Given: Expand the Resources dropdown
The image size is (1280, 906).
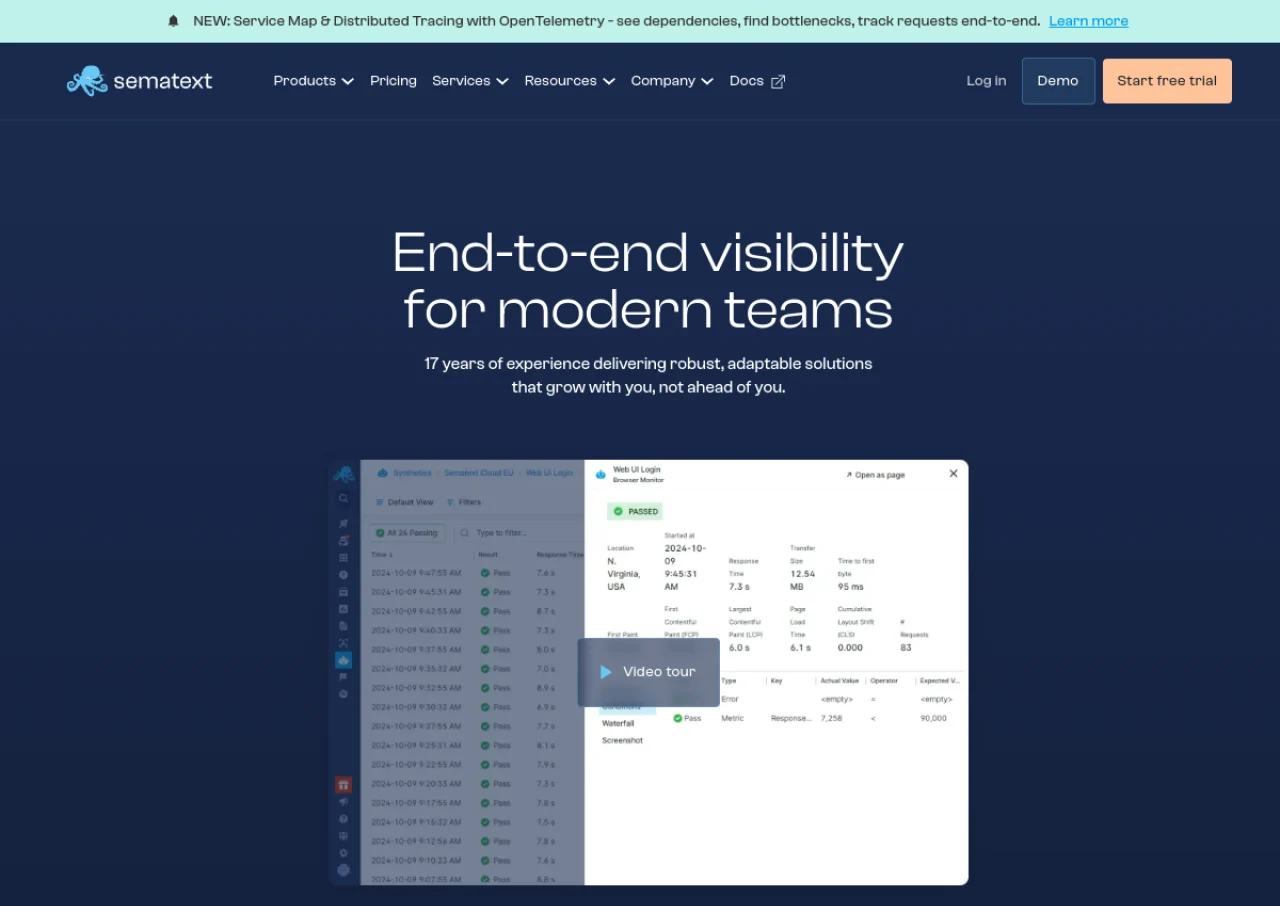Looking at the screenshot, I should (569, 81).
